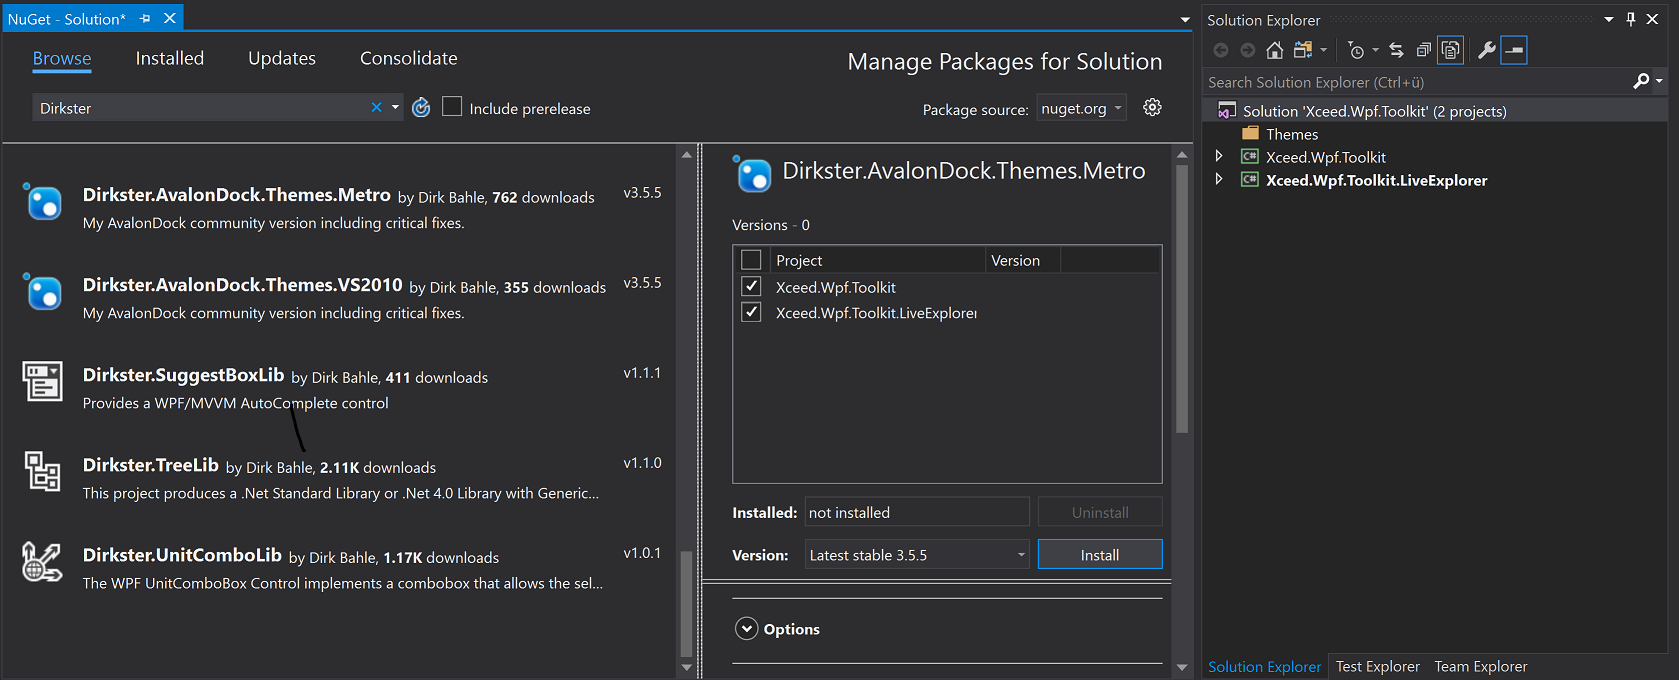Click into the Dirkster package search field
The image size is (1679, 680).
tap(200, 107)
